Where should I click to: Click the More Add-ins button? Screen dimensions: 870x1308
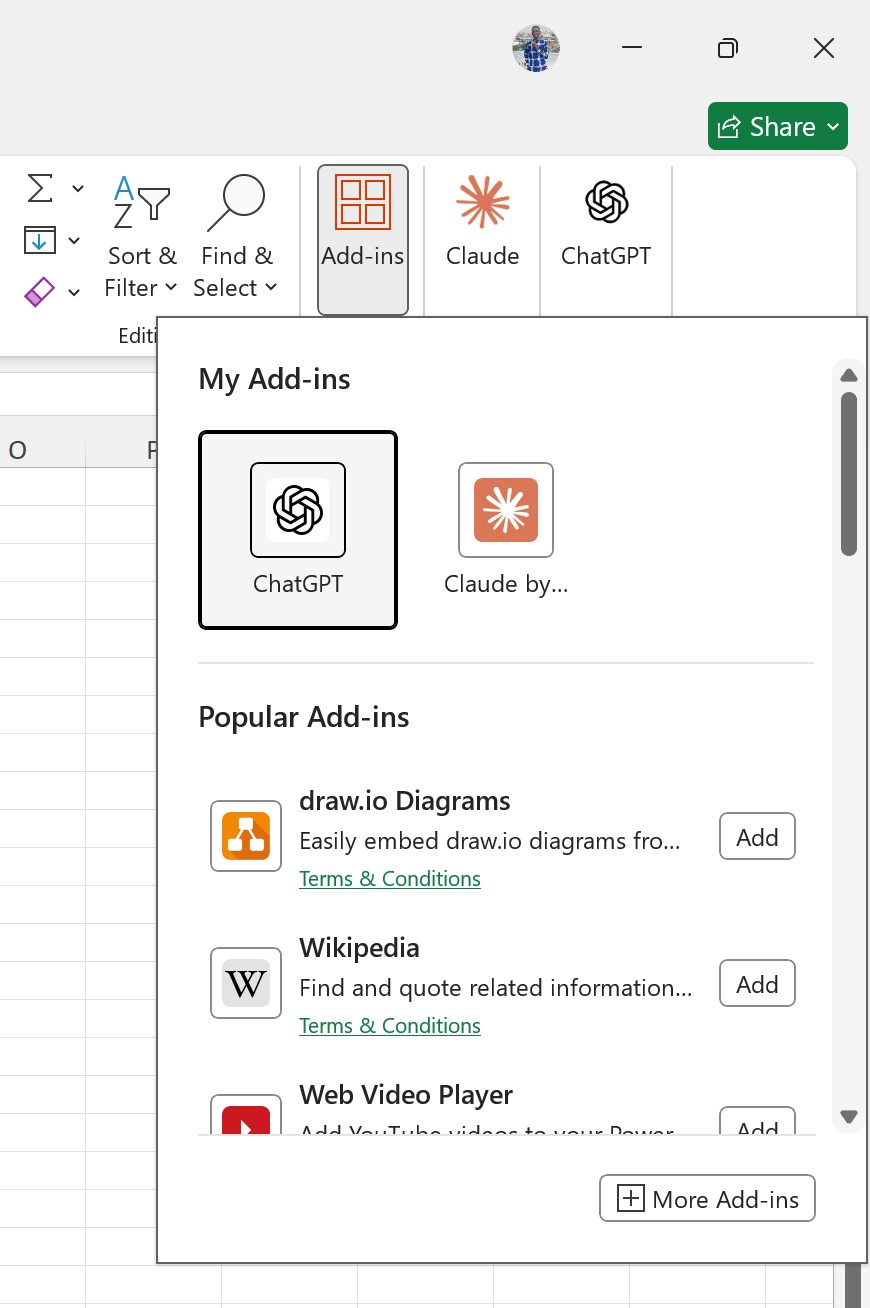(x=707, y=1198)
